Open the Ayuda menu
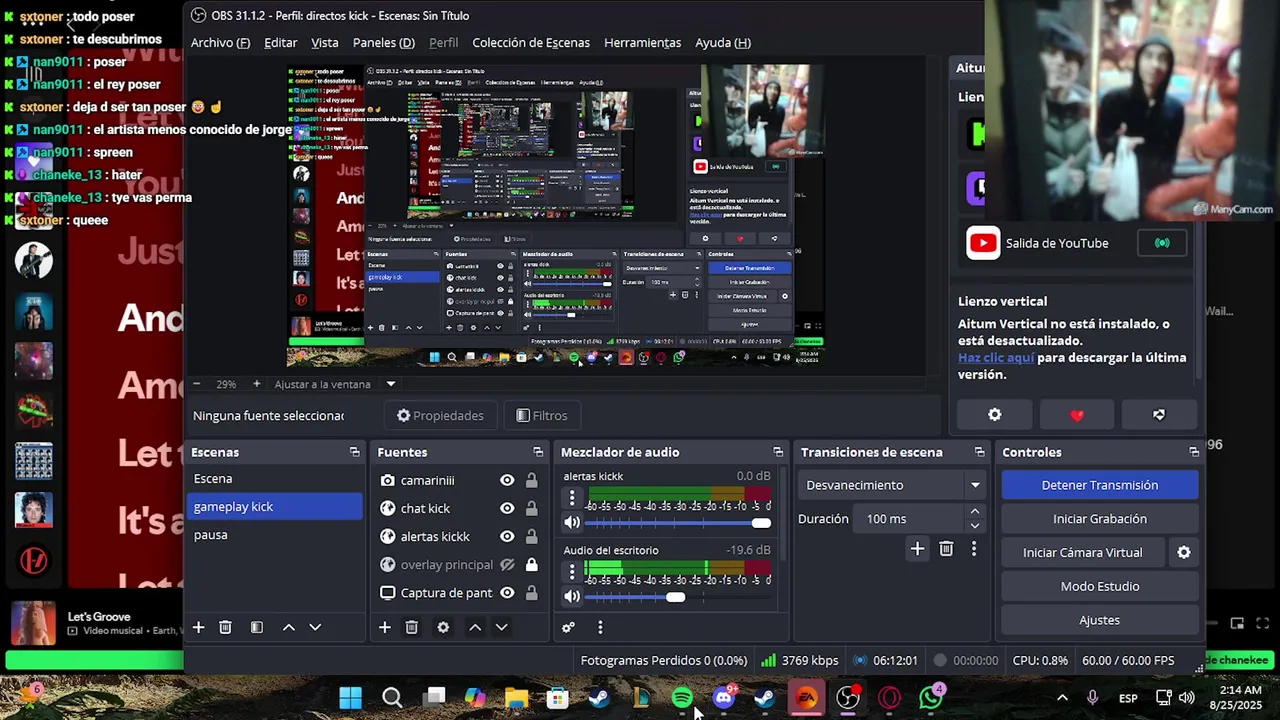 click(x=723, y=42)
